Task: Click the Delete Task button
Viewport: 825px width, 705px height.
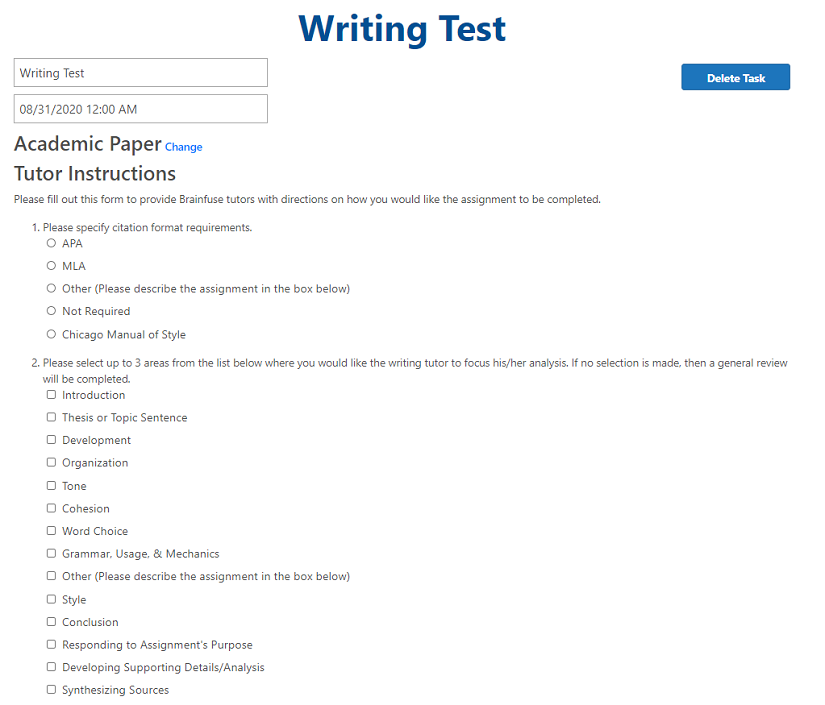Action: pyautogui.click(x=735, y=78)
